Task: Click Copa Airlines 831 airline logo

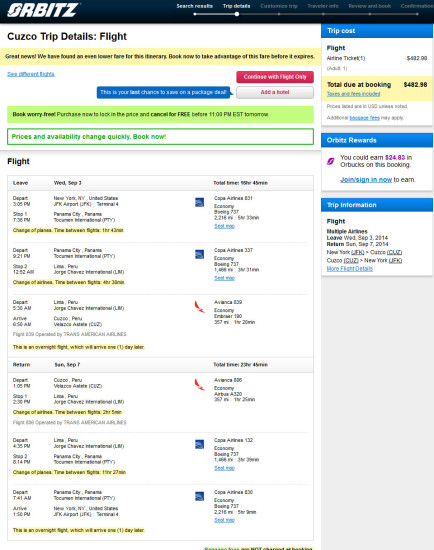Action: tap(199, 202)
